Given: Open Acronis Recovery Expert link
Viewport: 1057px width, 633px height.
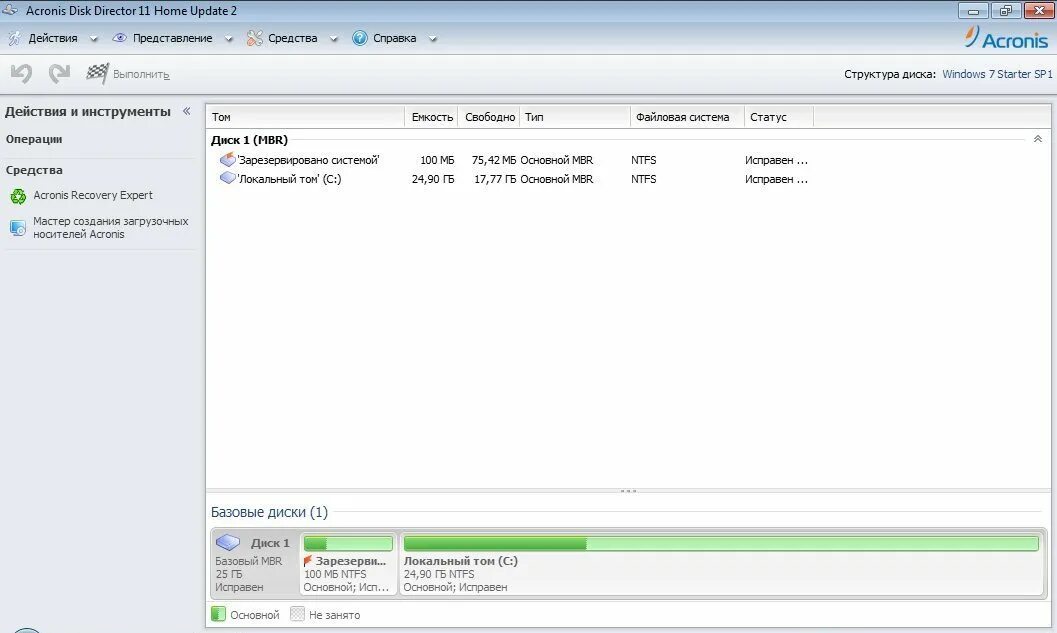Looking at the screenshot, I should (x=93, y=195).
